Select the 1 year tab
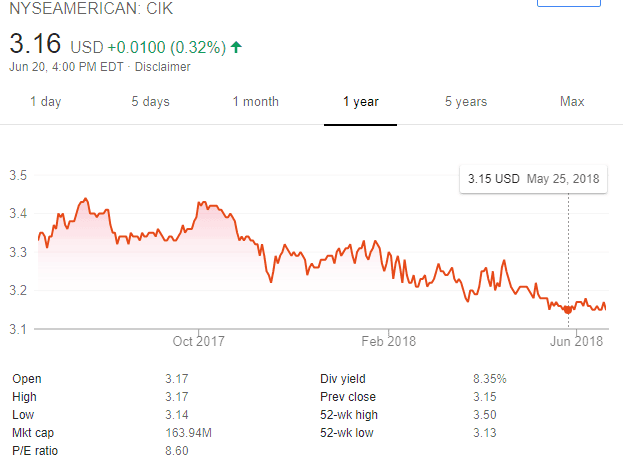The image size is (623, 464). [360, 102]
